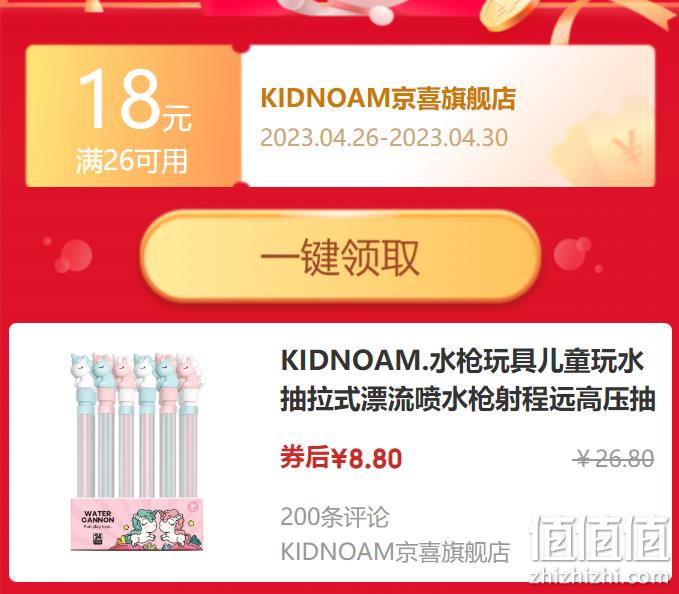
Task: Open KIDNOAM京喜旗舰店 link below reviews
Action: (x=395, y=552)
